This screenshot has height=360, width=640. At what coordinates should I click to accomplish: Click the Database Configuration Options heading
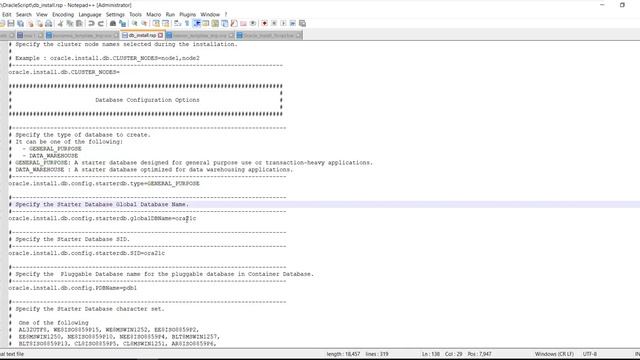[147, 100]
